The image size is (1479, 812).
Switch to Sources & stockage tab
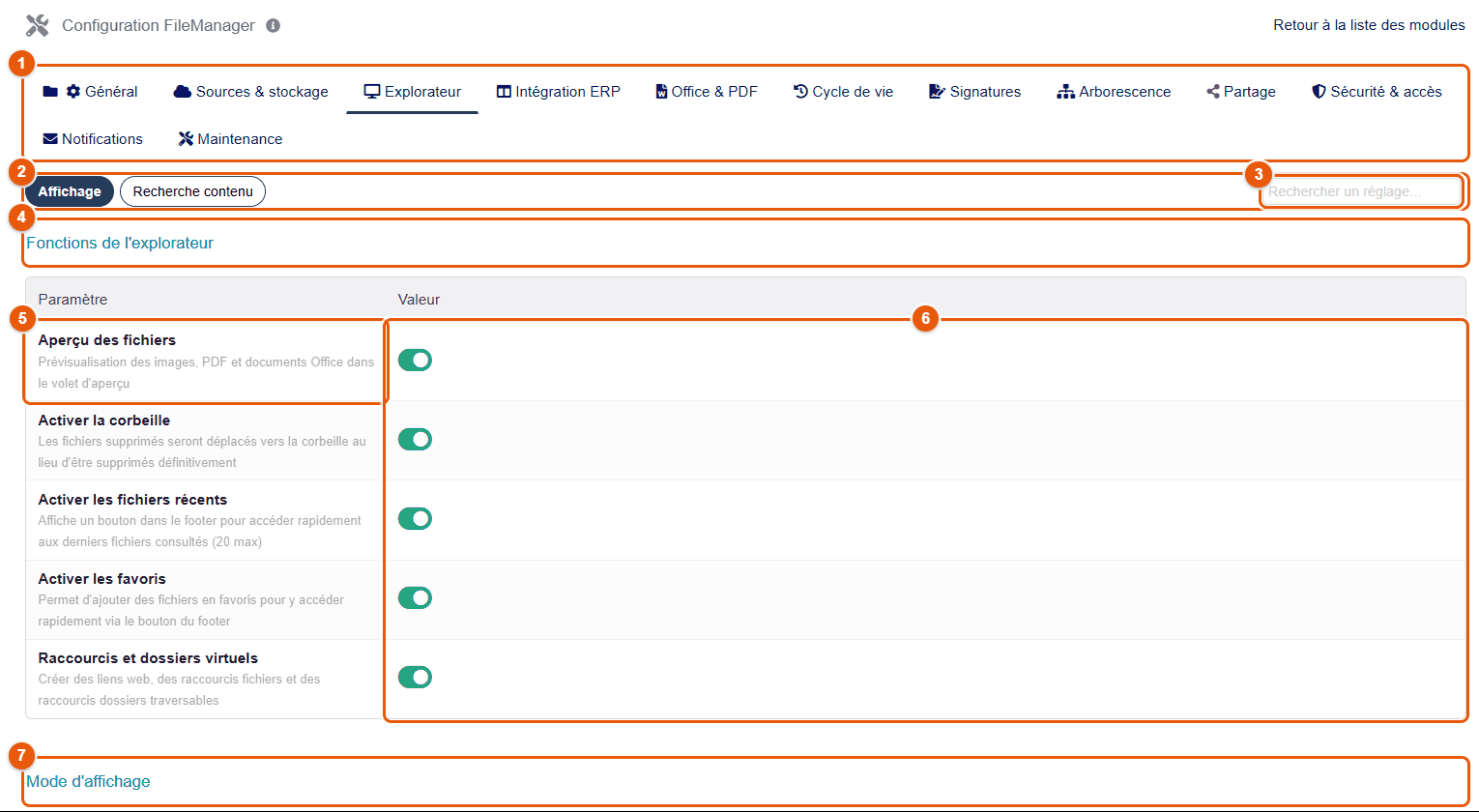click(x=251, y=92)
